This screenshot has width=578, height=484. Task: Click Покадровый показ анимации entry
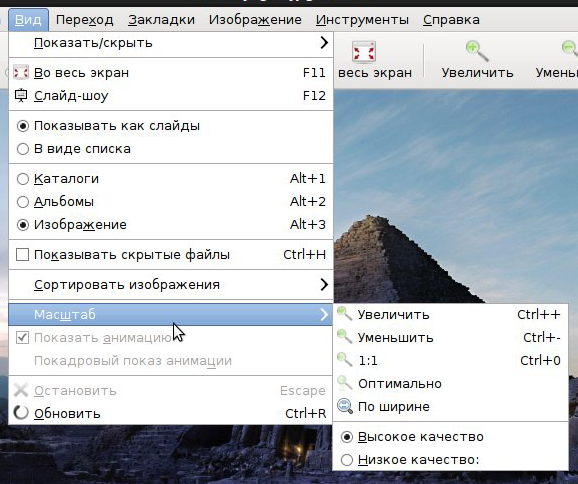tap(171, 360)
